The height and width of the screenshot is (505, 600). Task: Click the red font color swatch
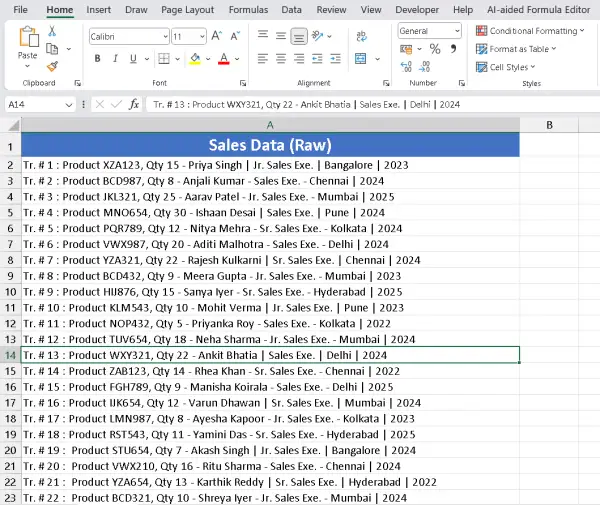coord(223,58)
